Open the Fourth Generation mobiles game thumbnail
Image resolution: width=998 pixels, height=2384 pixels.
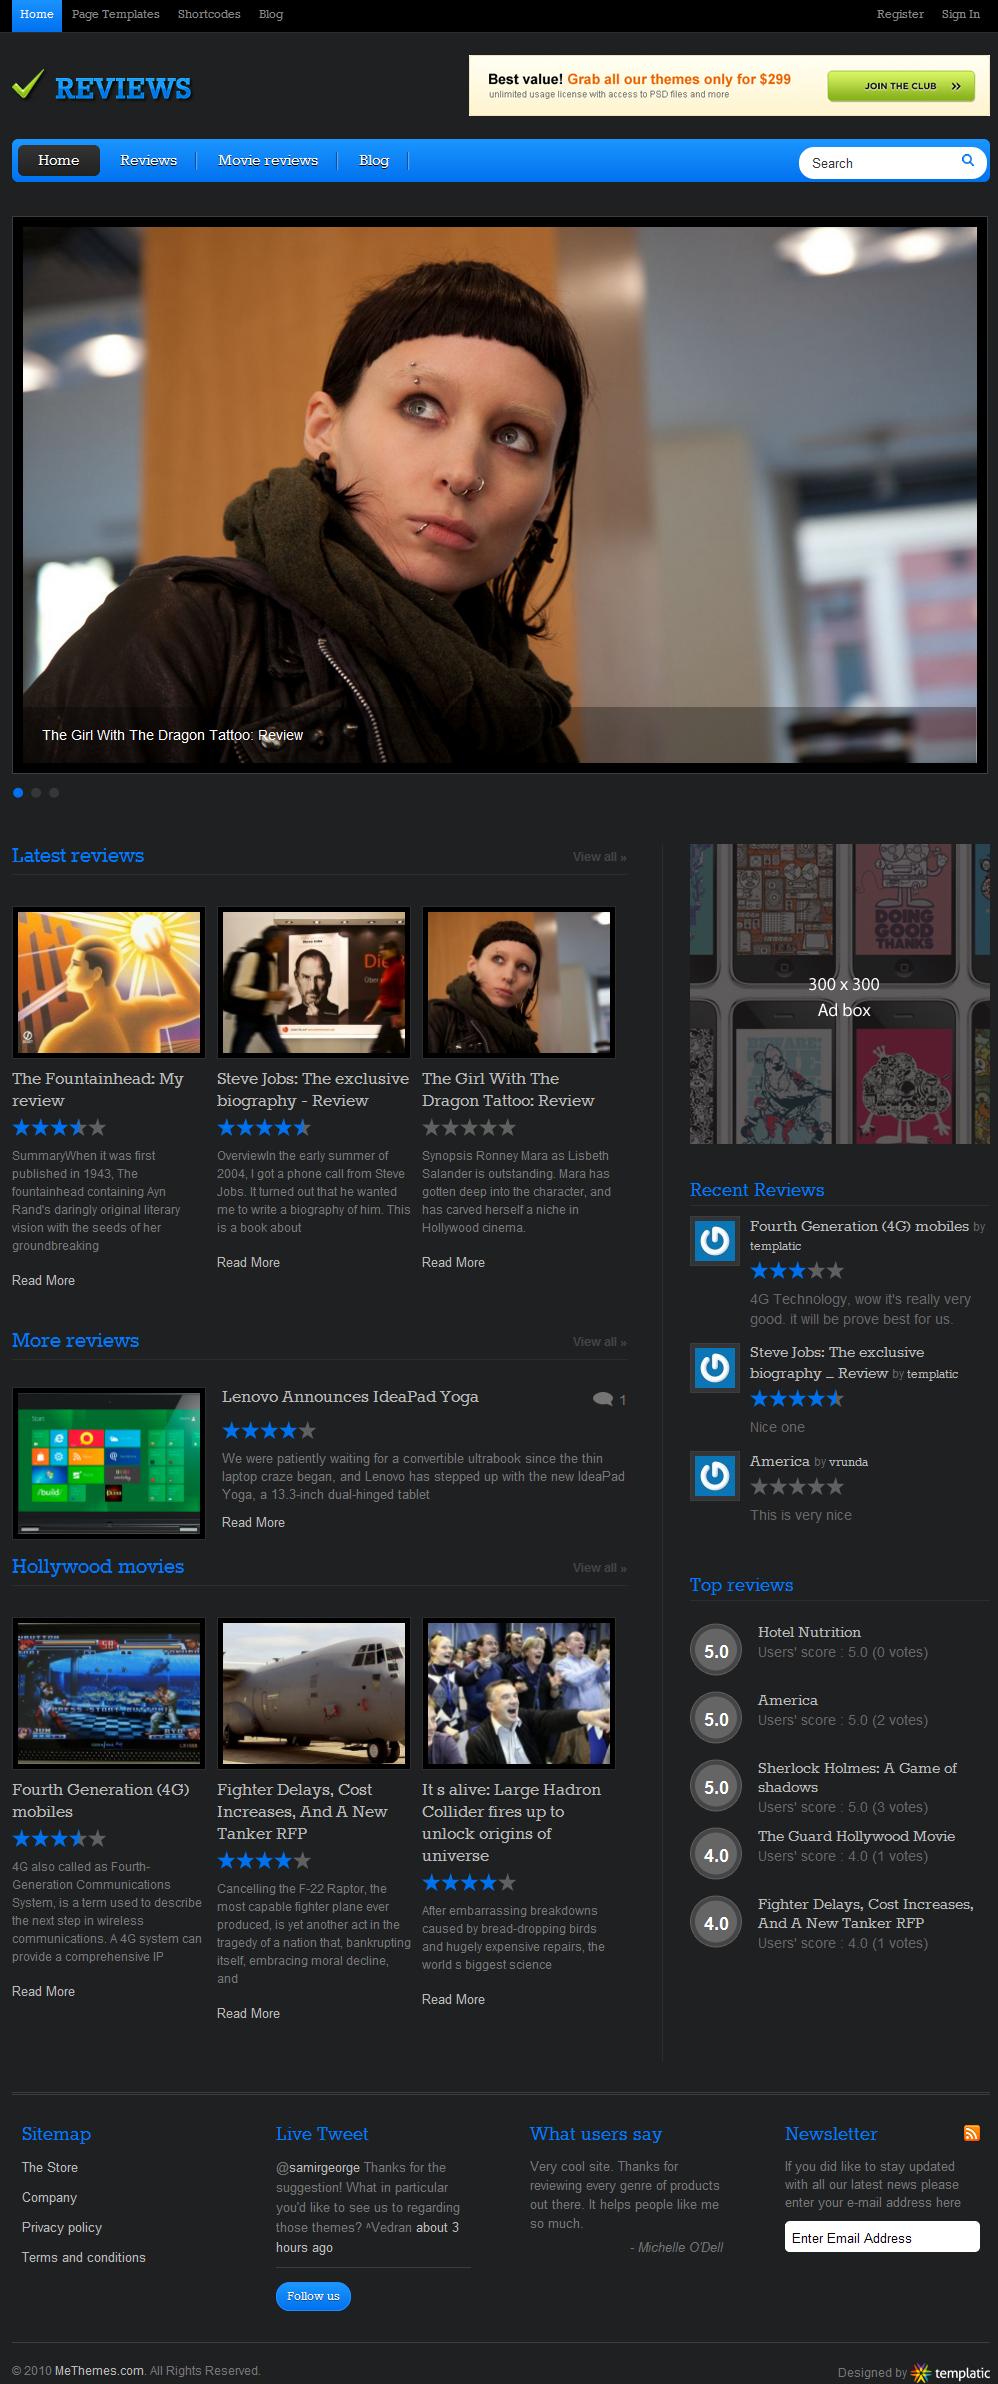tap(108, 1693)
